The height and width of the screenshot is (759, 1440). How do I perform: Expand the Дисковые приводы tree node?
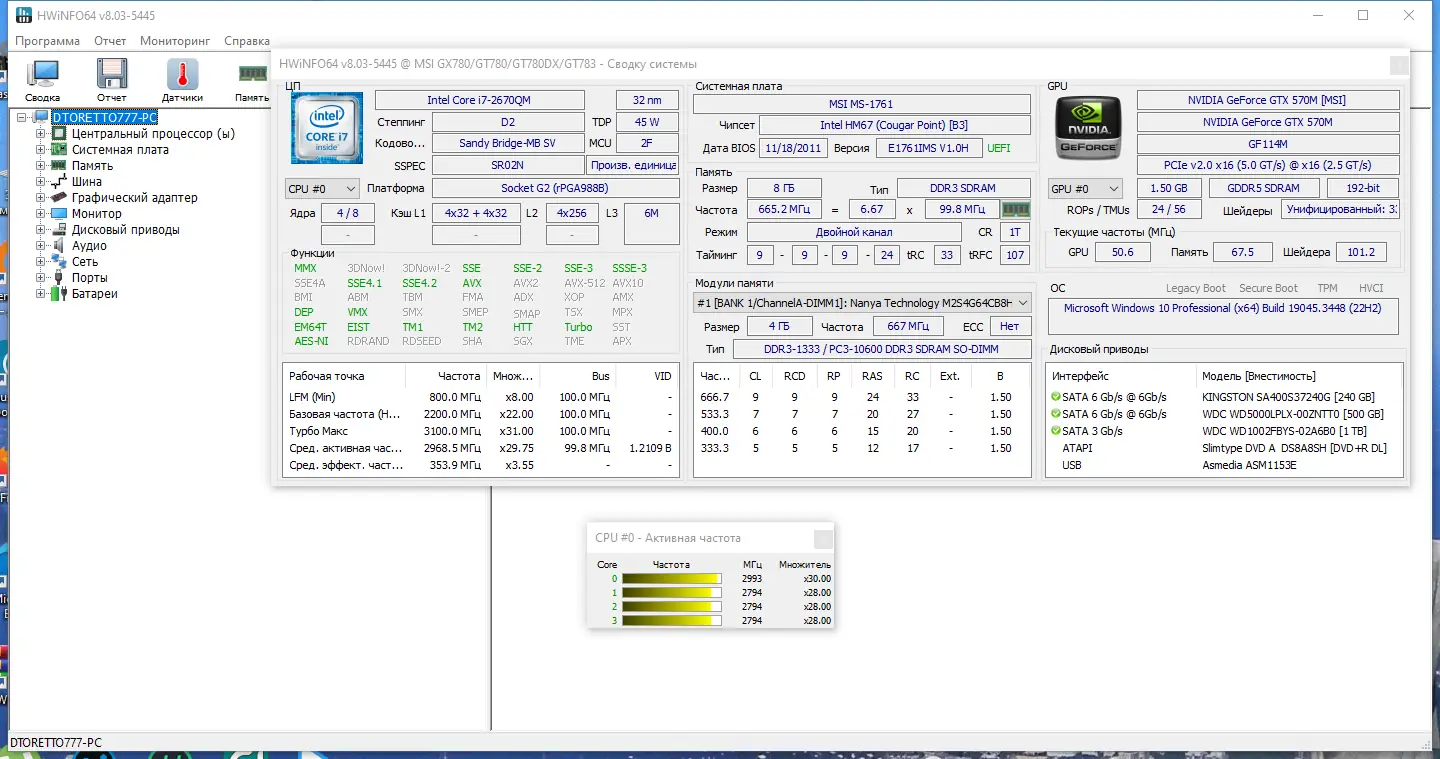(x=41, y=229)
